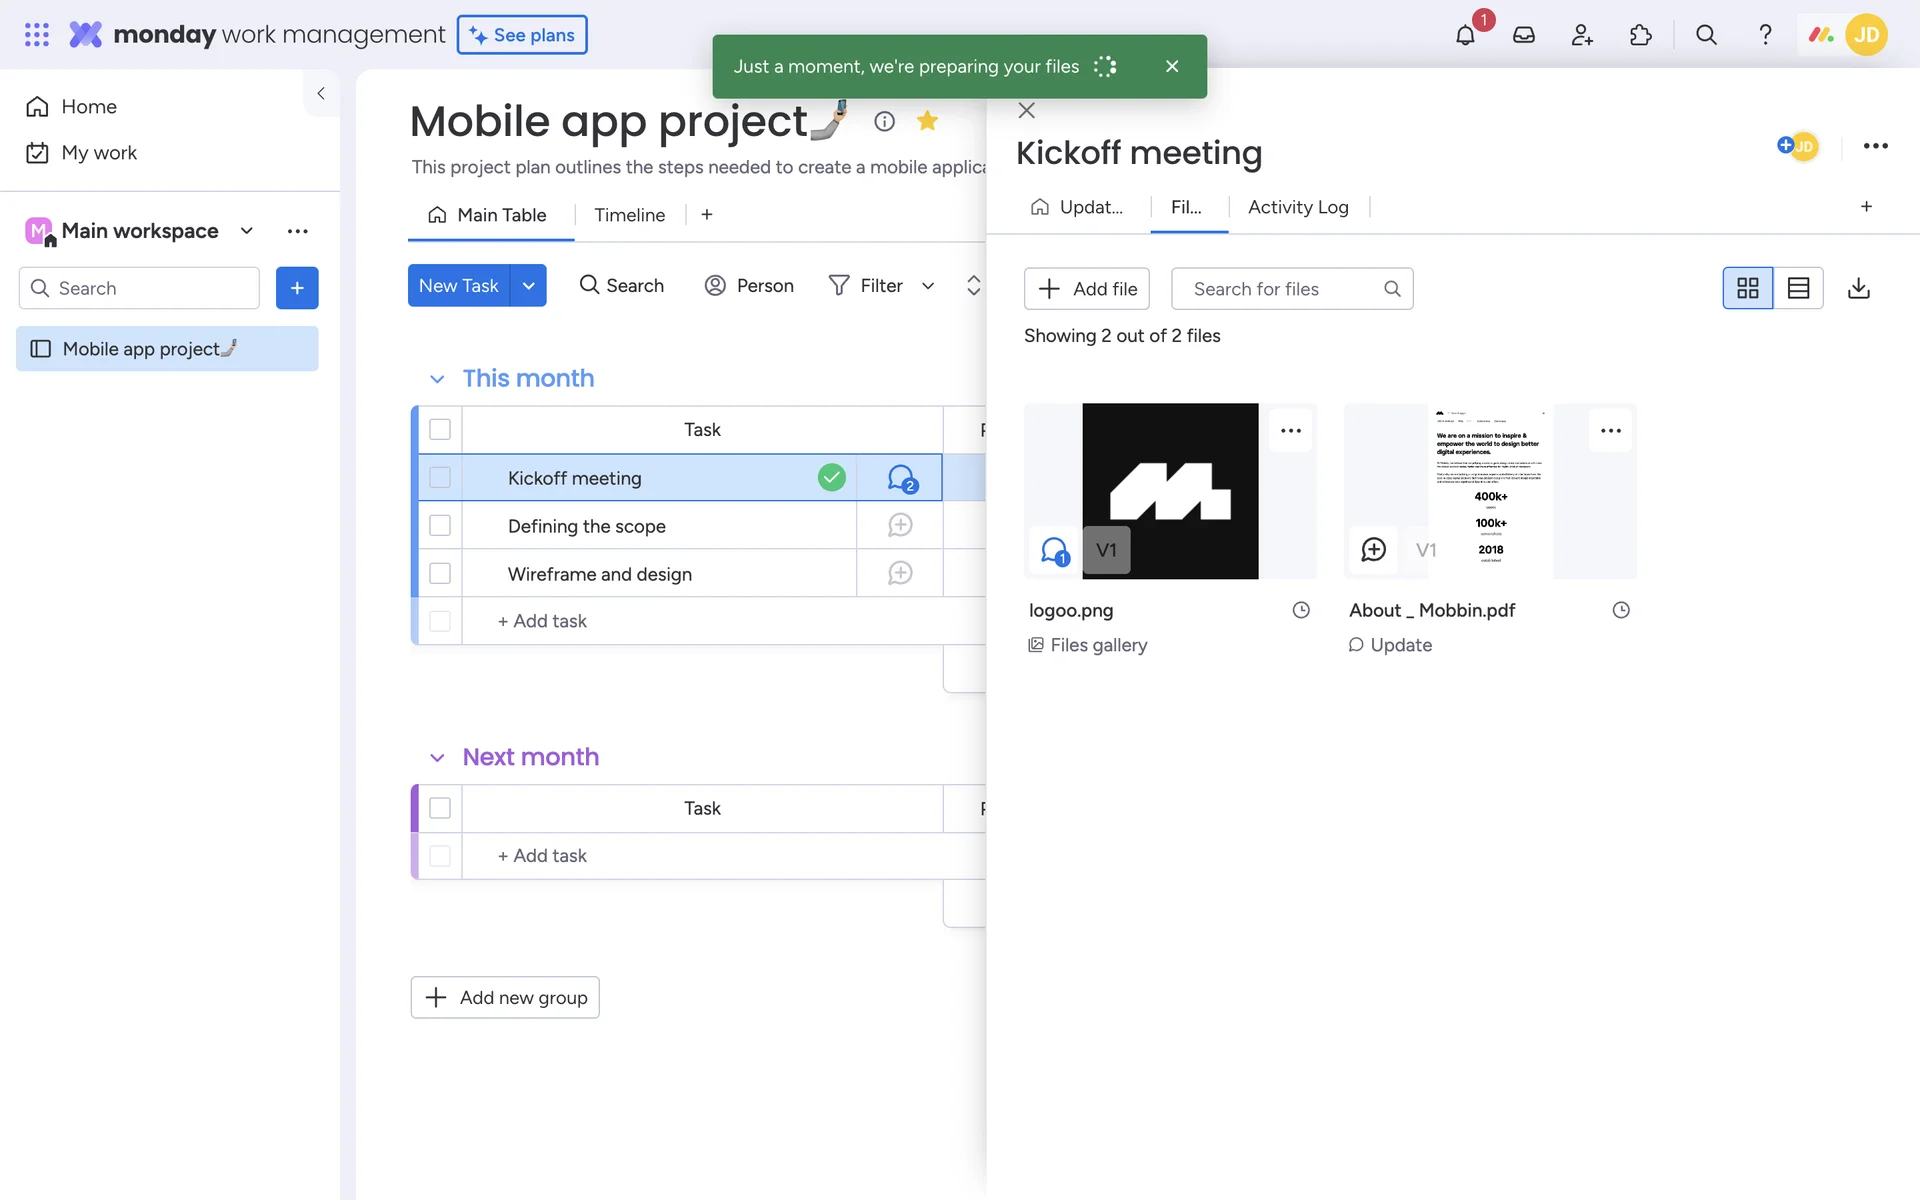
Task: Open Kickoff meeting updates conversation icon
Action: (x=901, y=478)
